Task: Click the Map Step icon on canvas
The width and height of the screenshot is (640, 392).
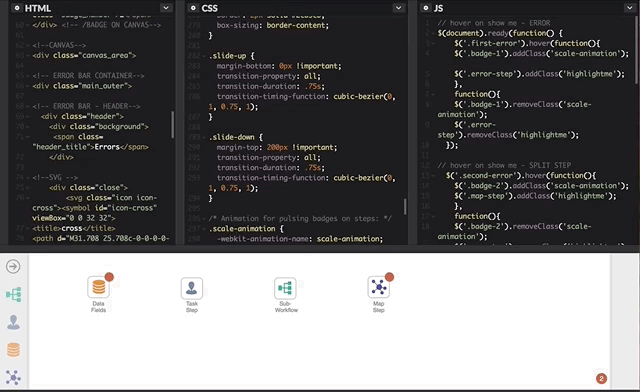Action: click(378, 287)
